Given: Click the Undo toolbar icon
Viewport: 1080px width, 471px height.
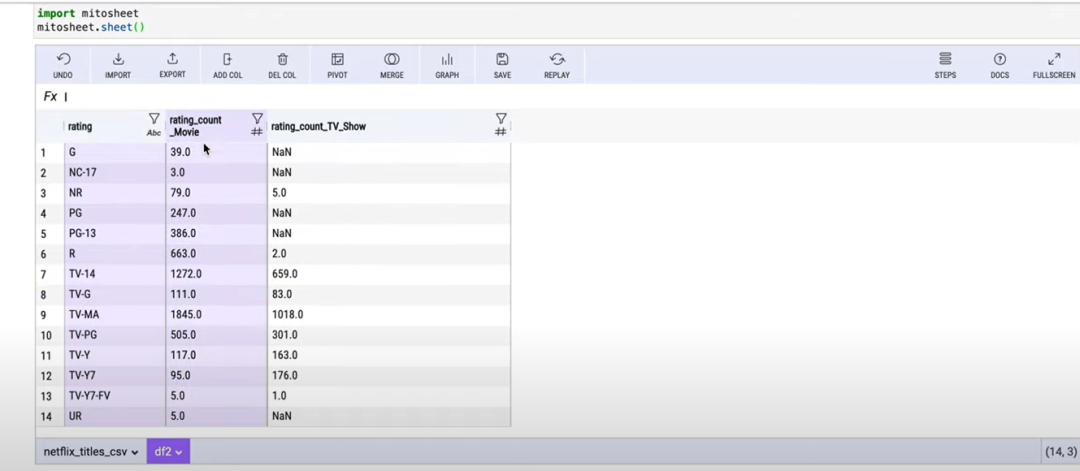Looking at the screenshot, I should pyautogui.click(x=63, y=59).
